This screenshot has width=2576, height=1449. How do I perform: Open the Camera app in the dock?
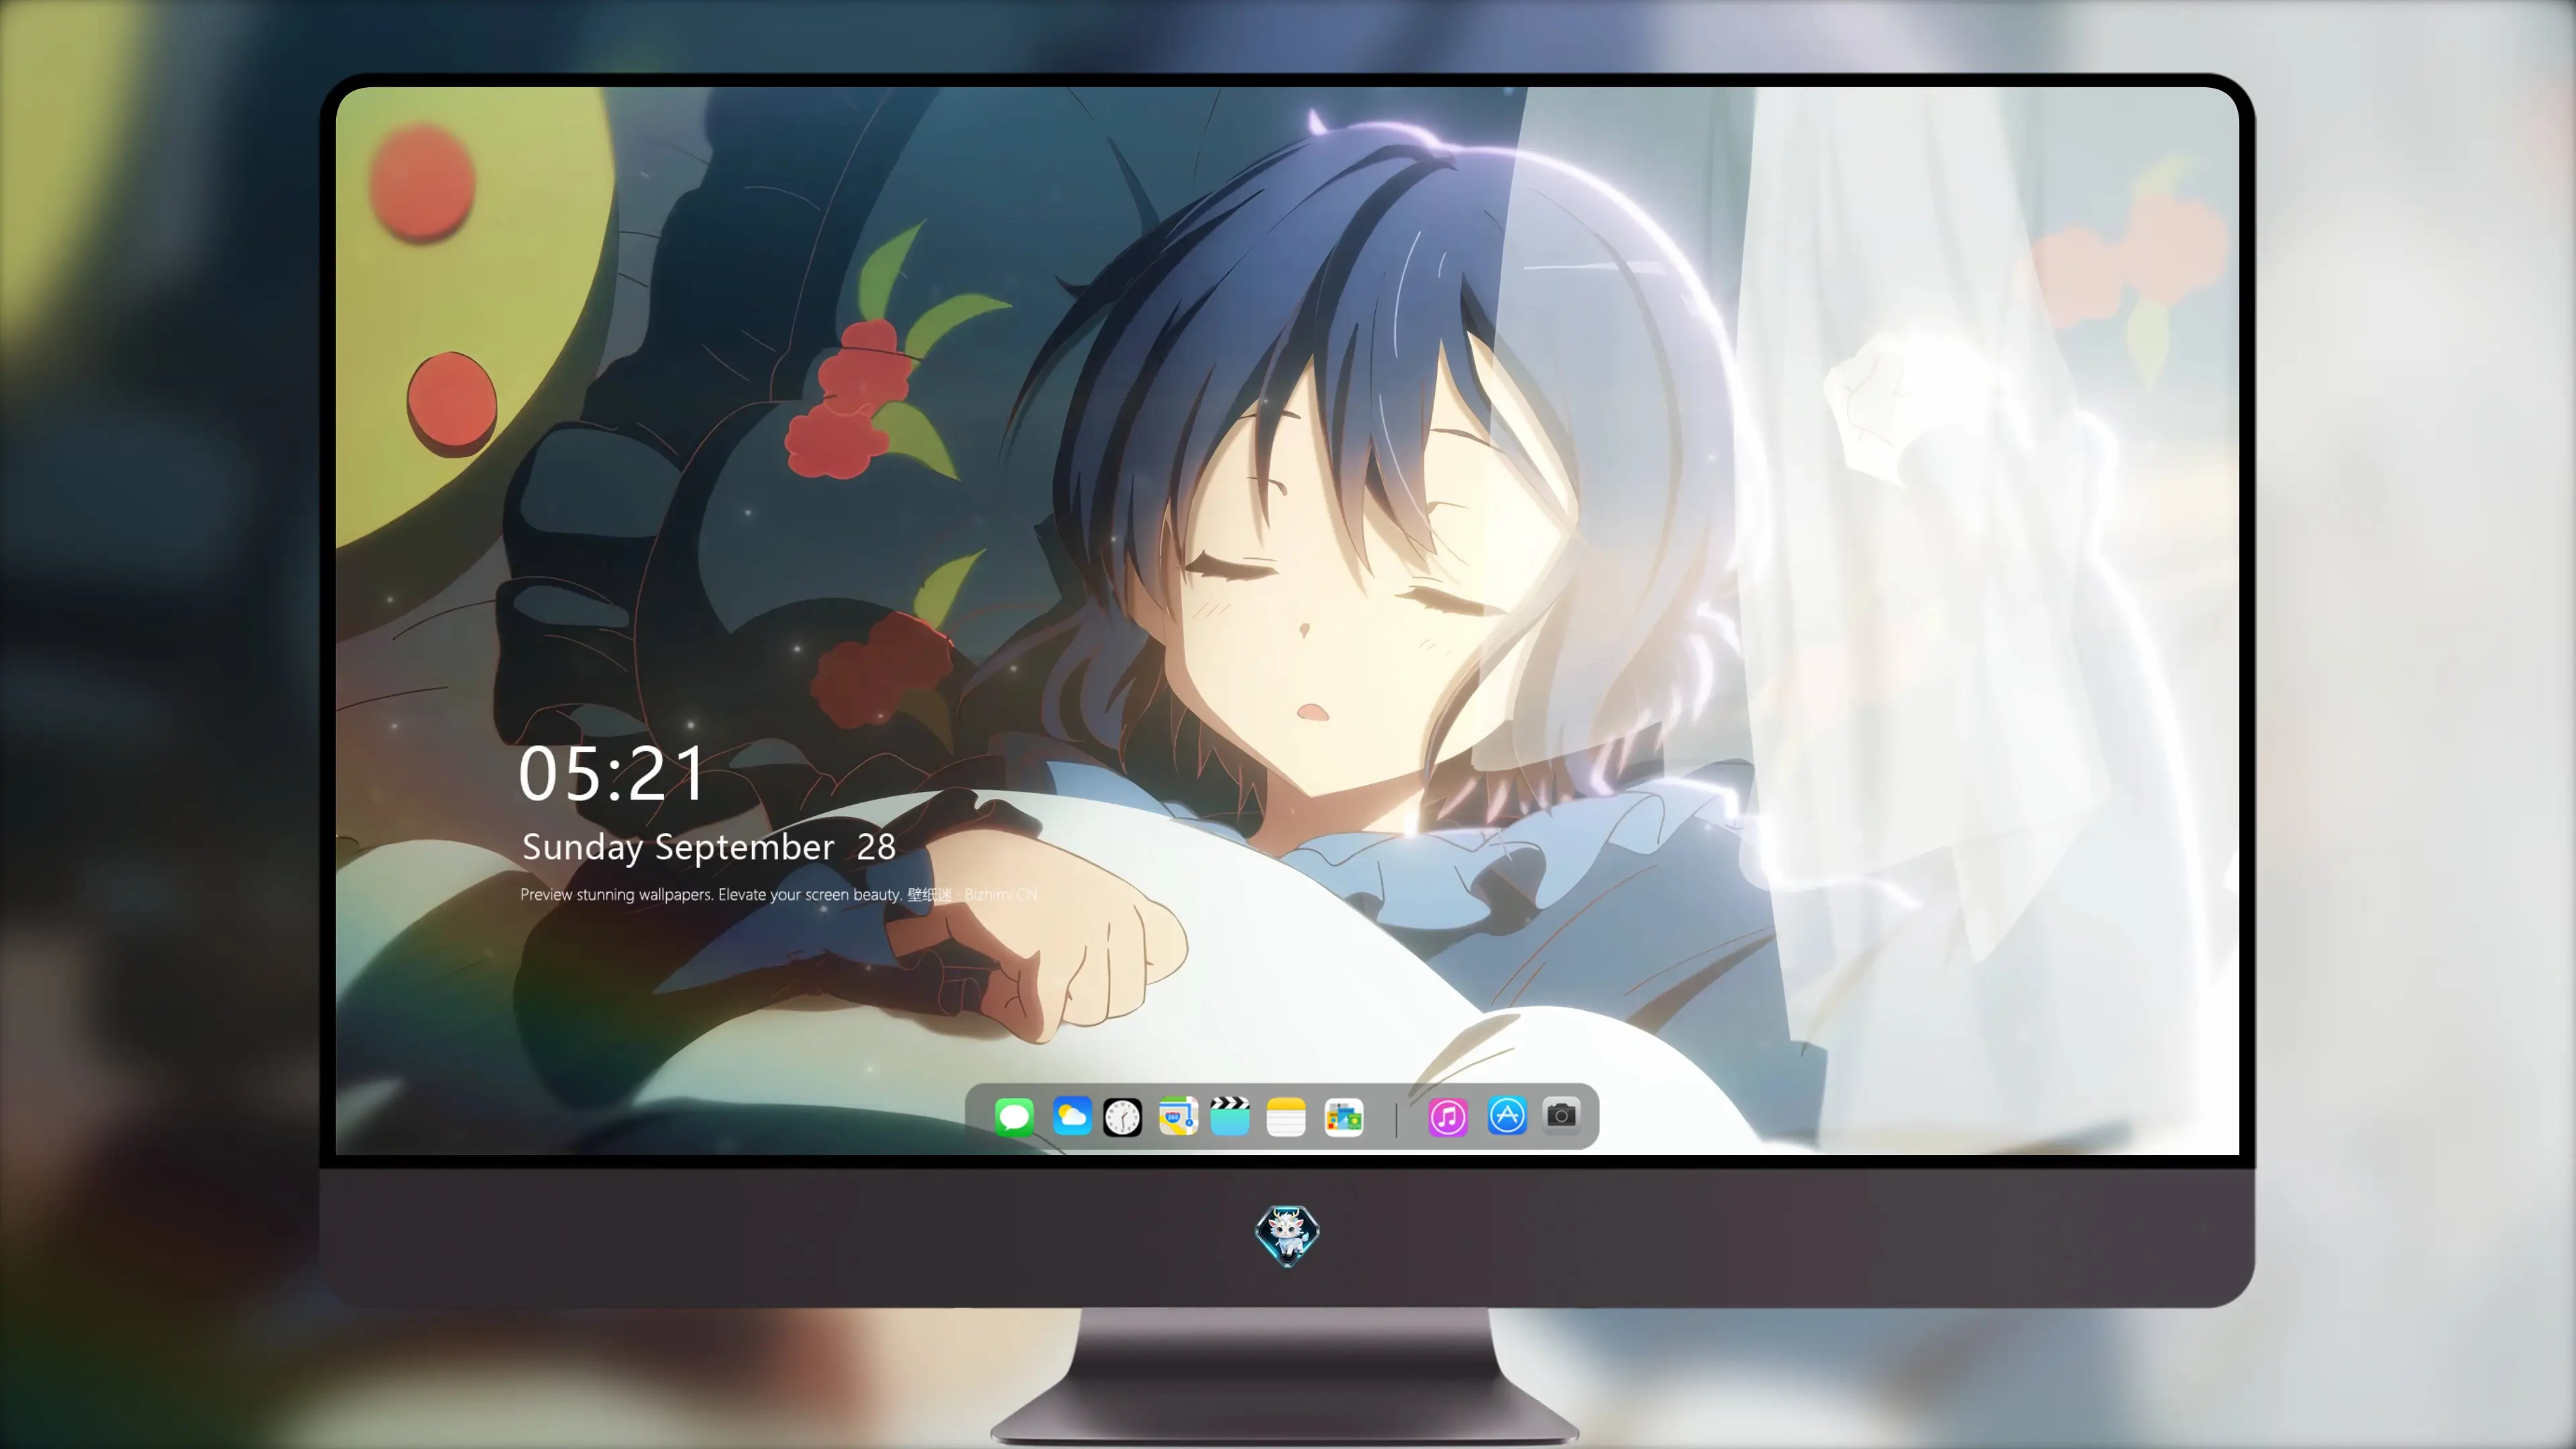1562,1116
